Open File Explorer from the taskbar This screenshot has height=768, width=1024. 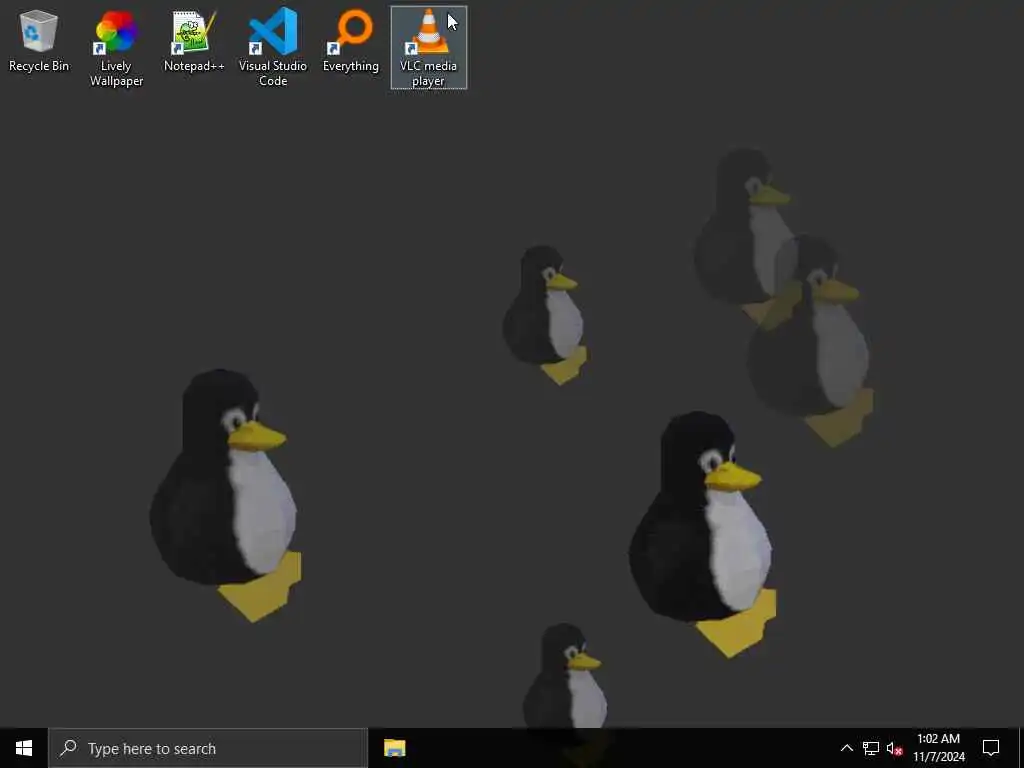click(394, 748)
